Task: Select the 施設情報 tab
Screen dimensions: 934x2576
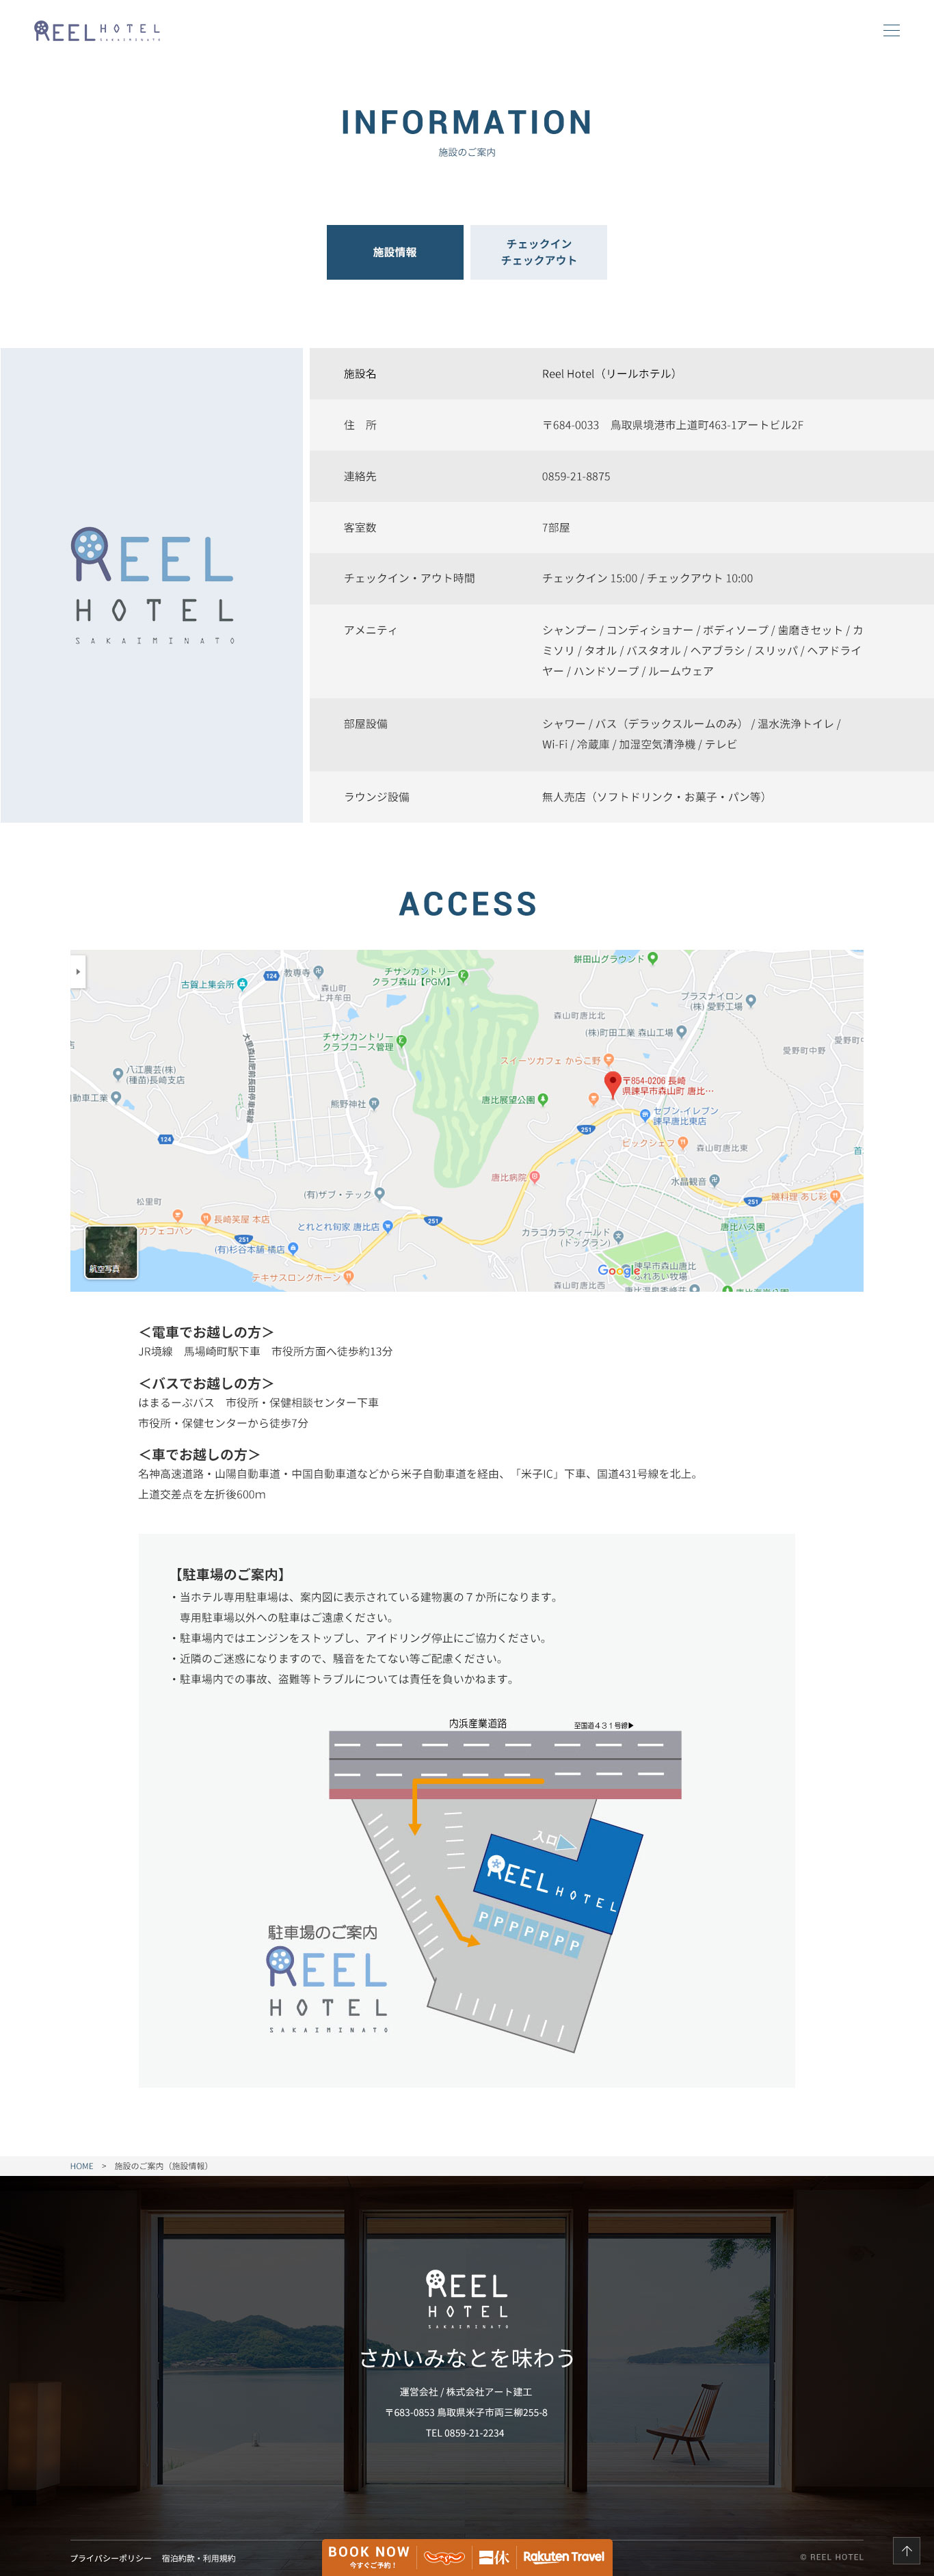Action: pyautogui.click(x=395, y=252)
